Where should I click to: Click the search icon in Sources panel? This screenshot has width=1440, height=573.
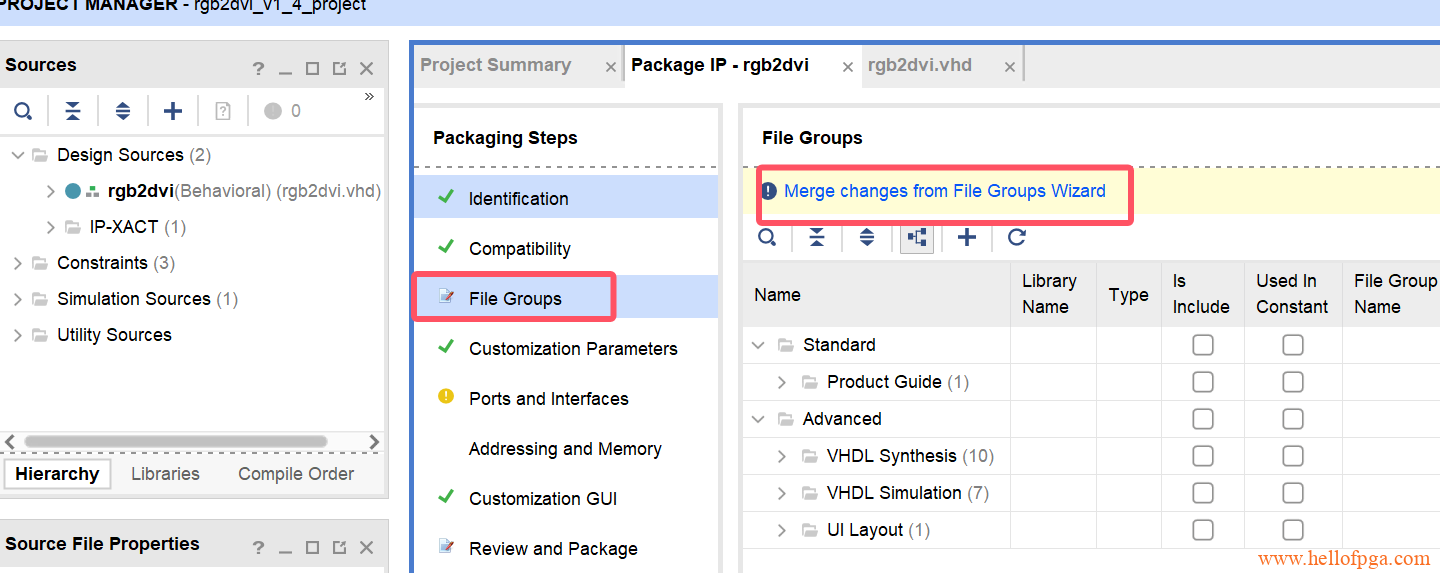(23, 111)
